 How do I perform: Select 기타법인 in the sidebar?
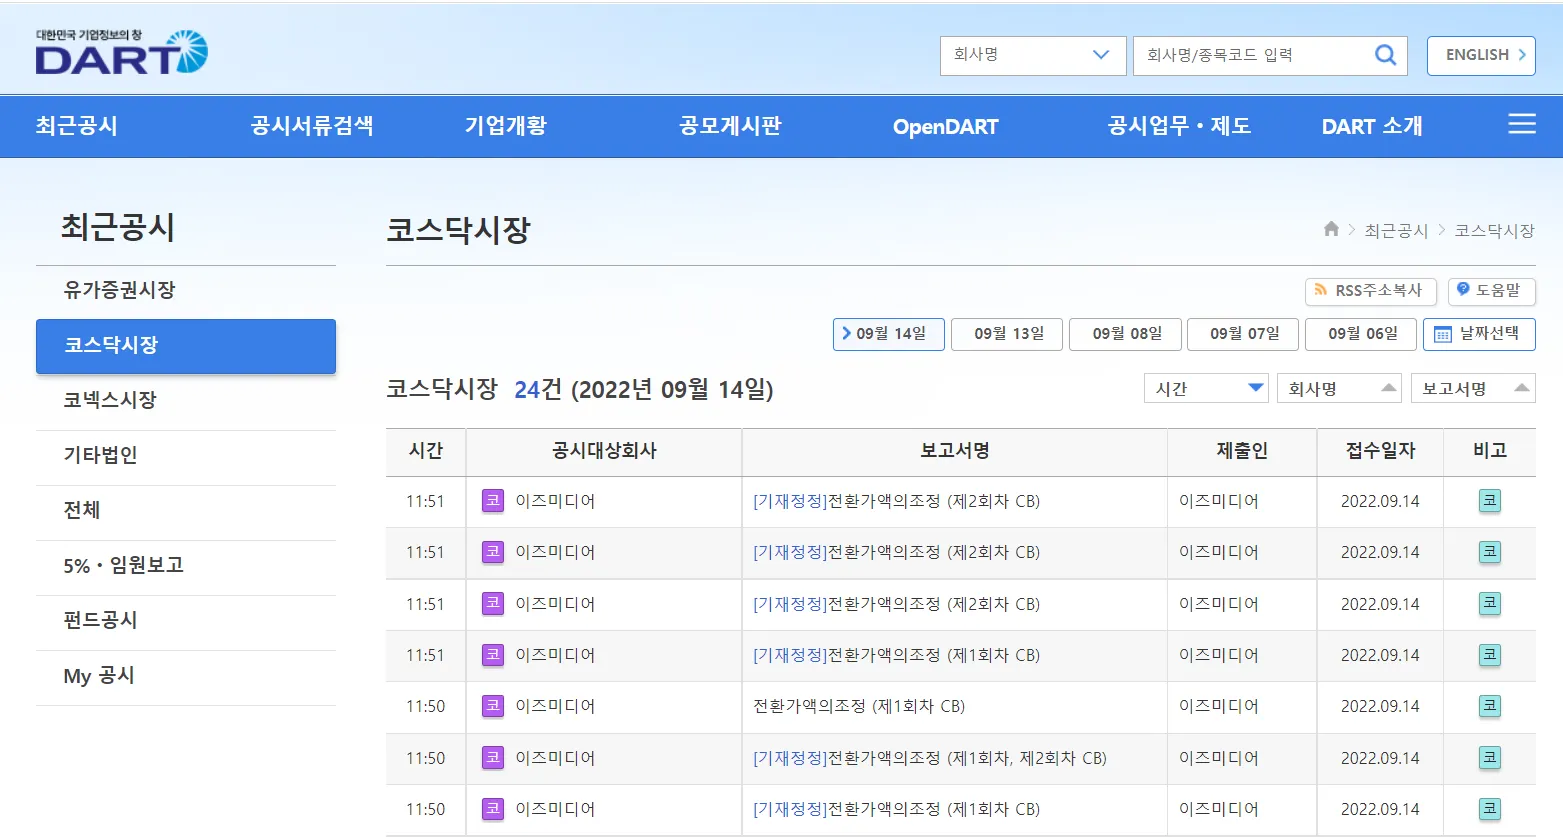coord(186,455)
